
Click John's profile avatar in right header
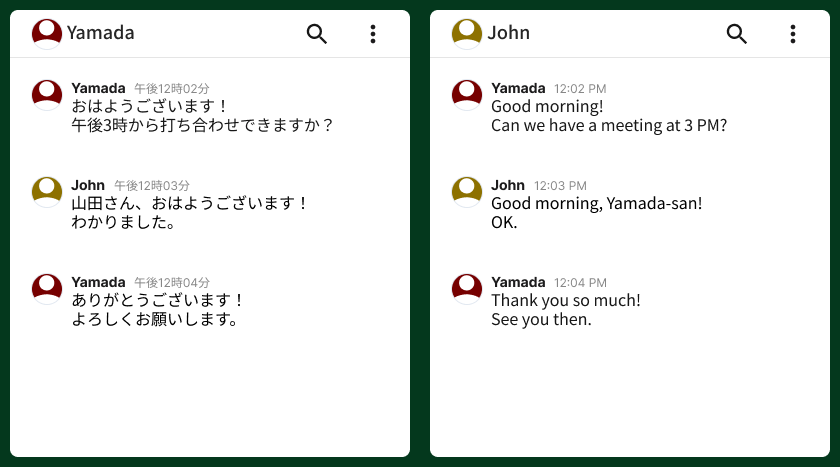[x=467, y=33]
